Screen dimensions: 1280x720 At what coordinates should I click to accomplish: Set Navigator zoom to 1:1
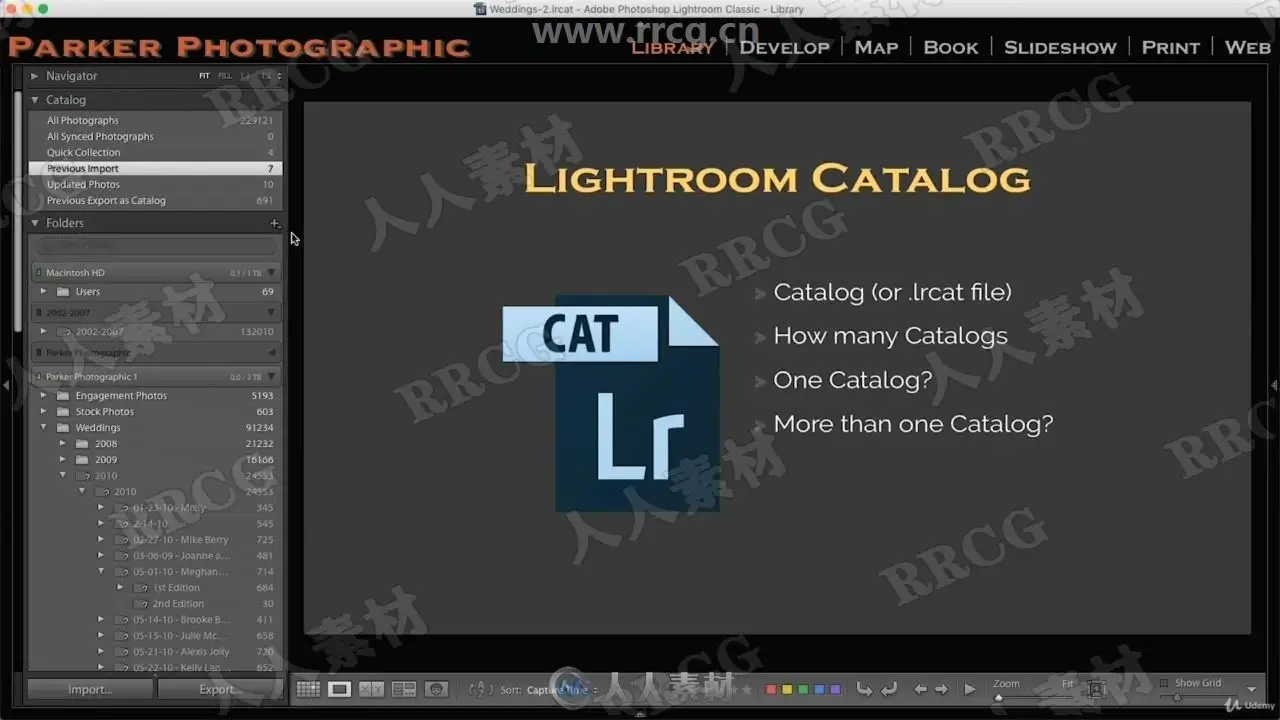coord(245,76)
